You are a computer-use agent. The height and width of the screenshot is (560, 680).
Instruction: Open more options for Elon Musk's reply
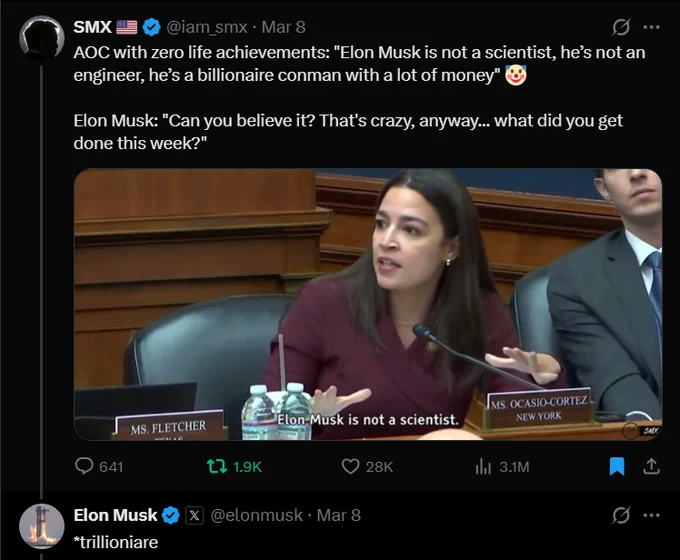[x=651, y=515]
